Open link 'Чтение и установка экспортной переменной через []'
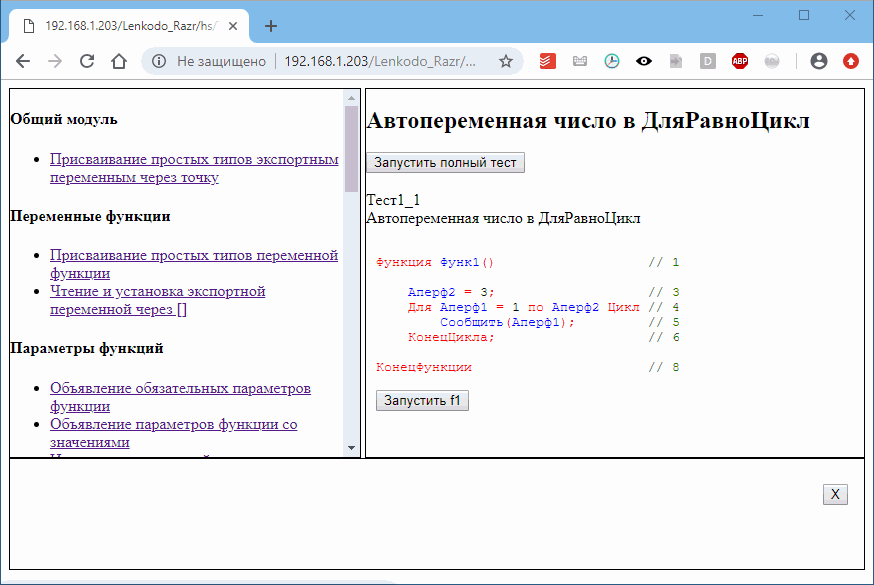Viewport: 874px width, 585px height. click(158, 300)
